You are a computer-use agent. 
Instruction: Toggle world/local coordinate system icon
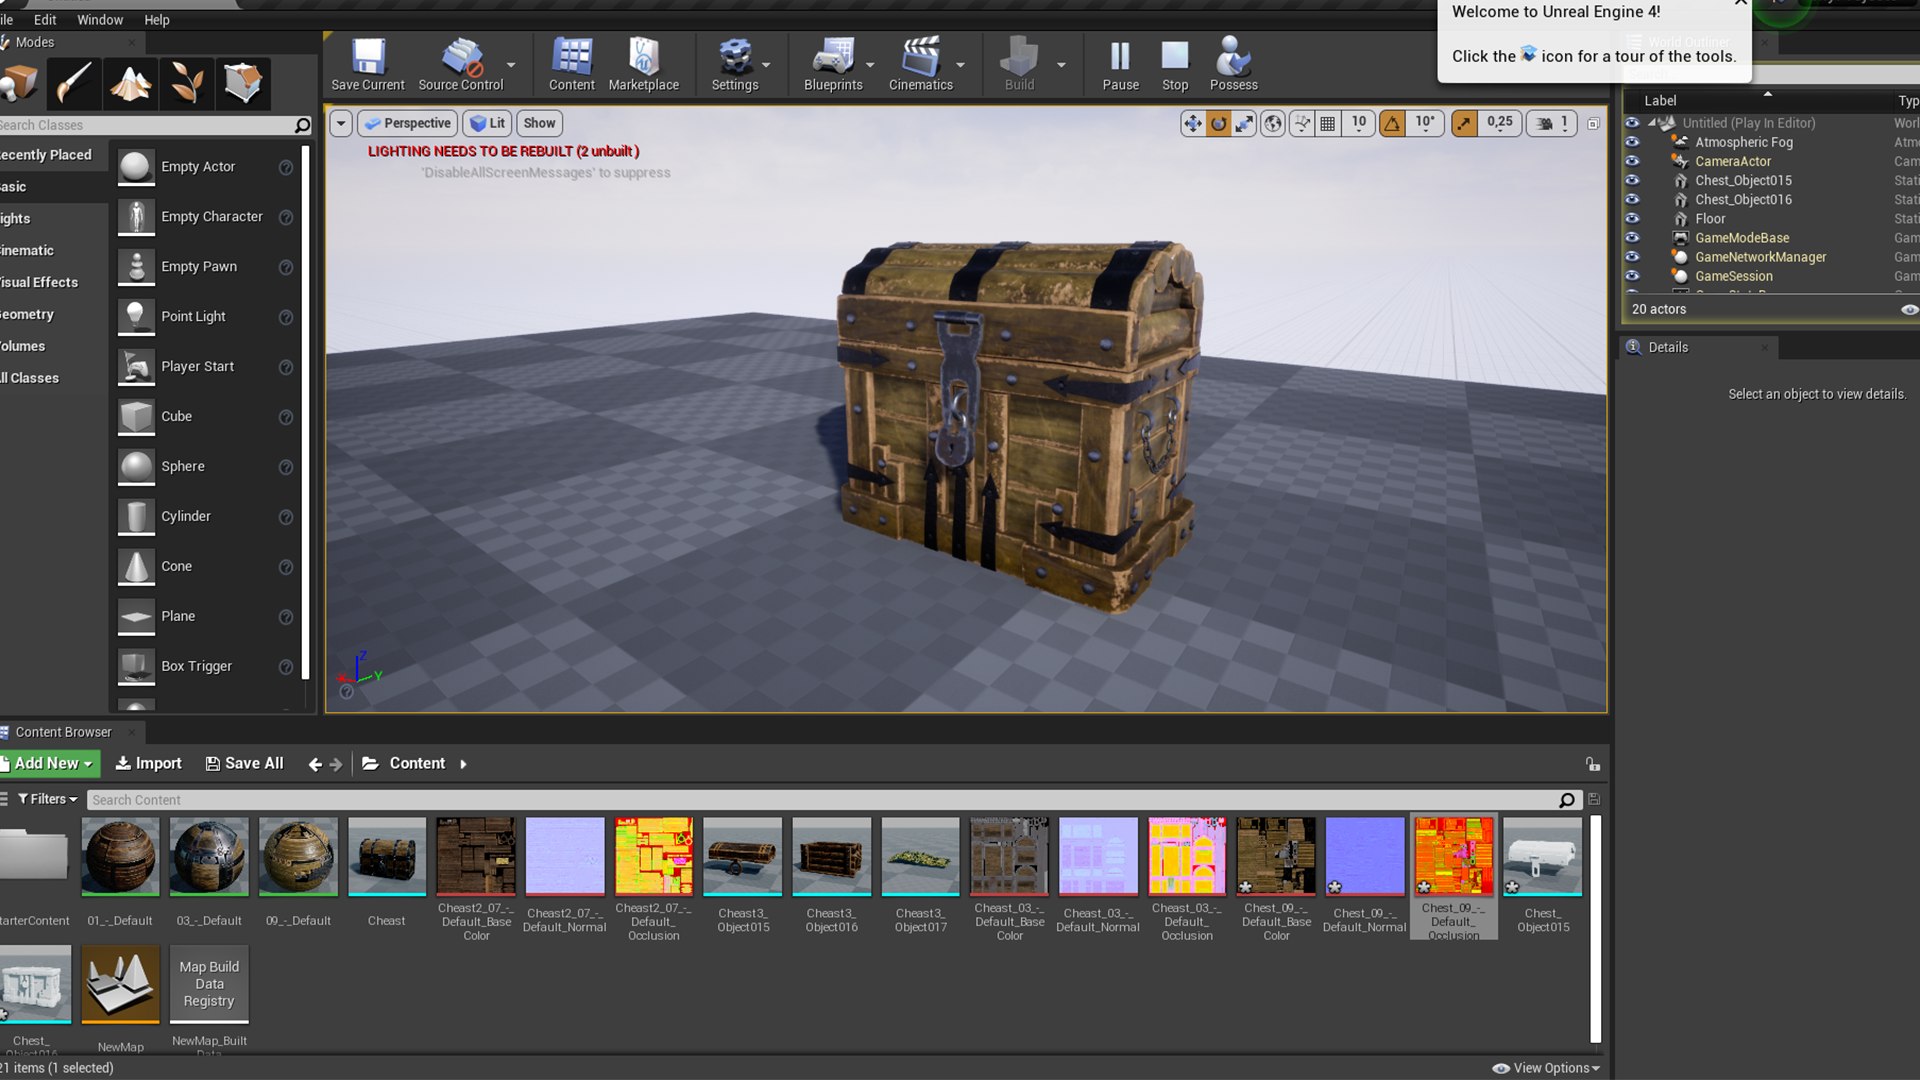(x=1272, y=123)
